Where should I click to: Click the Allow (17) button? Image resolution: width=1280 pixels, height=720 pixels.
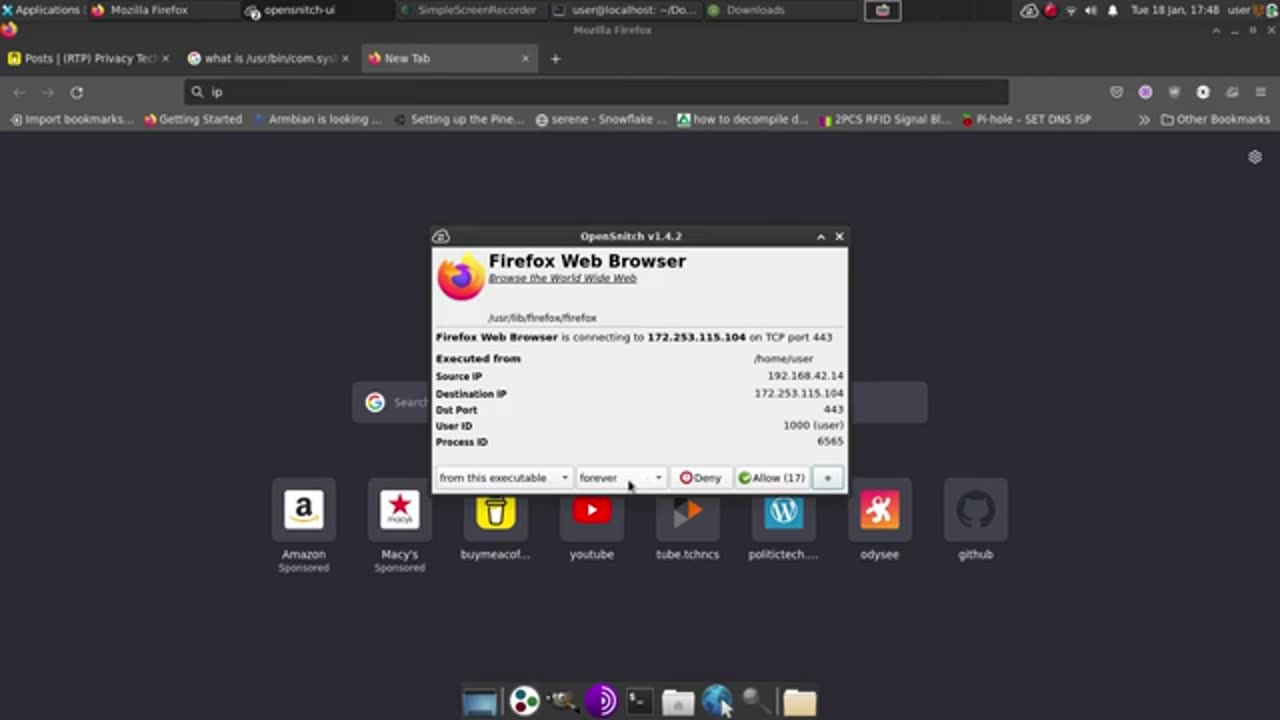point(771,478)
